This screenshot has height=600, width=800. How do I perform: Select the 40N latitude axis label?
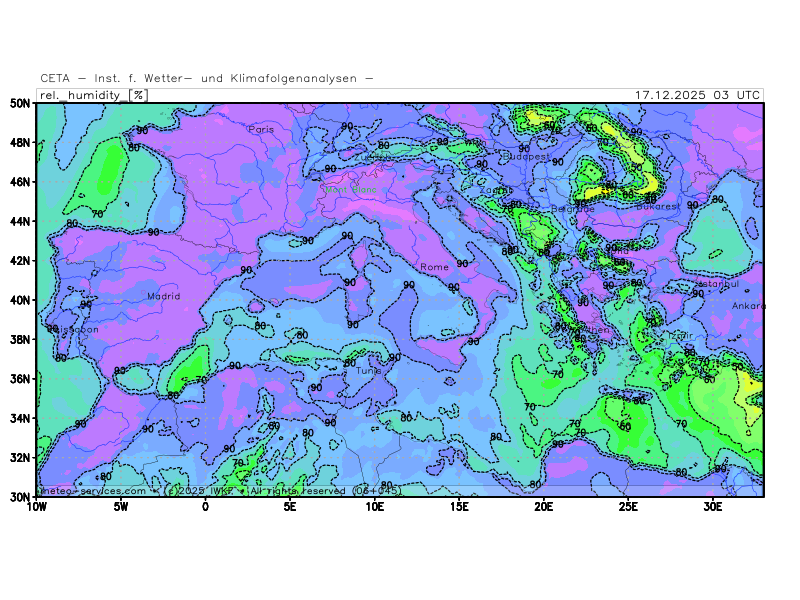(x=19, y=300)
